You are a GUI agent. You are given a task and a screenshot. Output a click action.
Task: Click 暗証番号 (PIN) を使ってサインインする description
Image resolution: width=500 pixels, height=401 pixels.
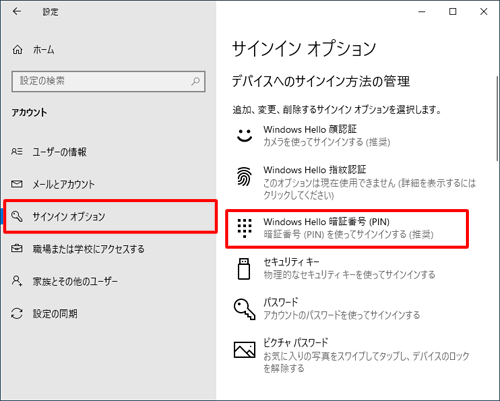click(348, 235)
